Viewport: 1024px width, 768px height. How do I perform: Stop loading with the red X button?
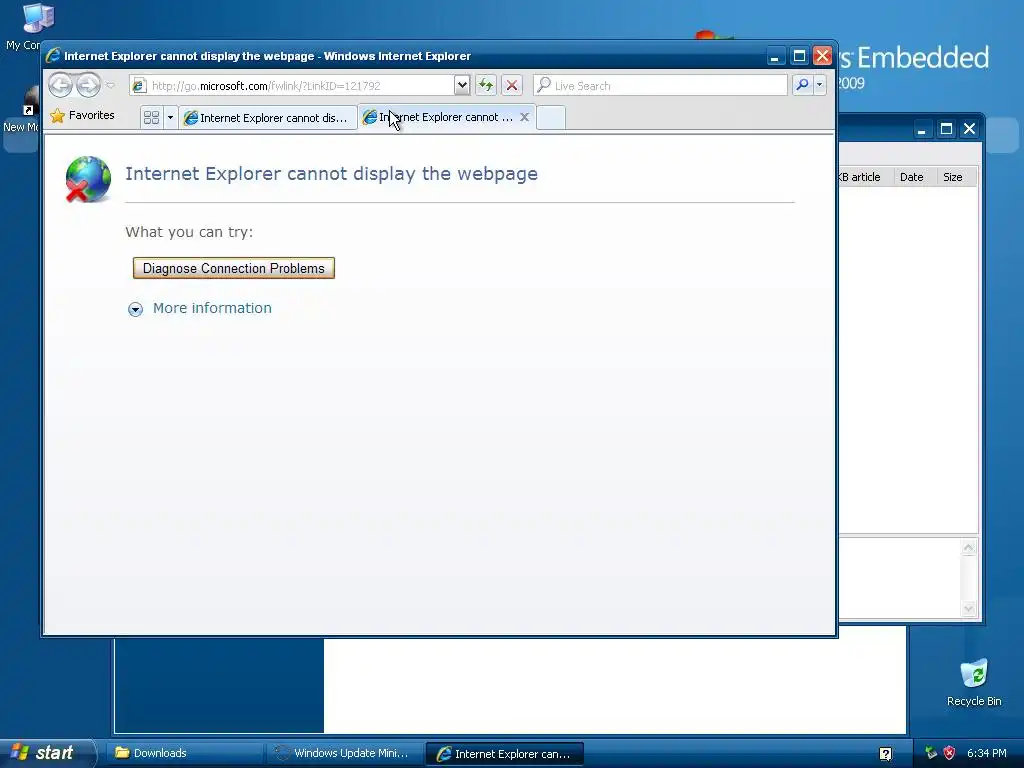pos(512,85)
